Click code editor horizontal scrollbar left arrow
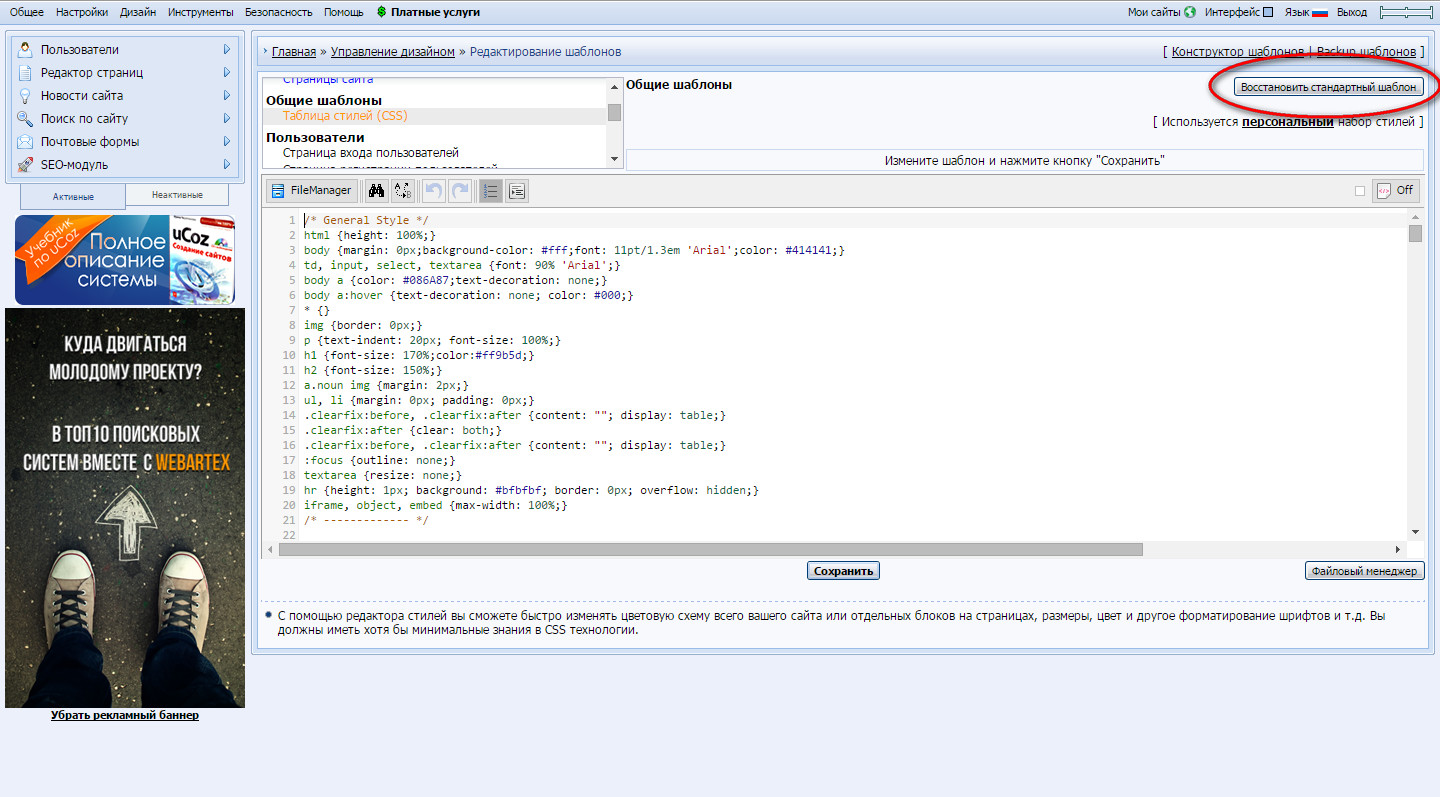The image size is (1440, 797). click(x=271, y=550)
